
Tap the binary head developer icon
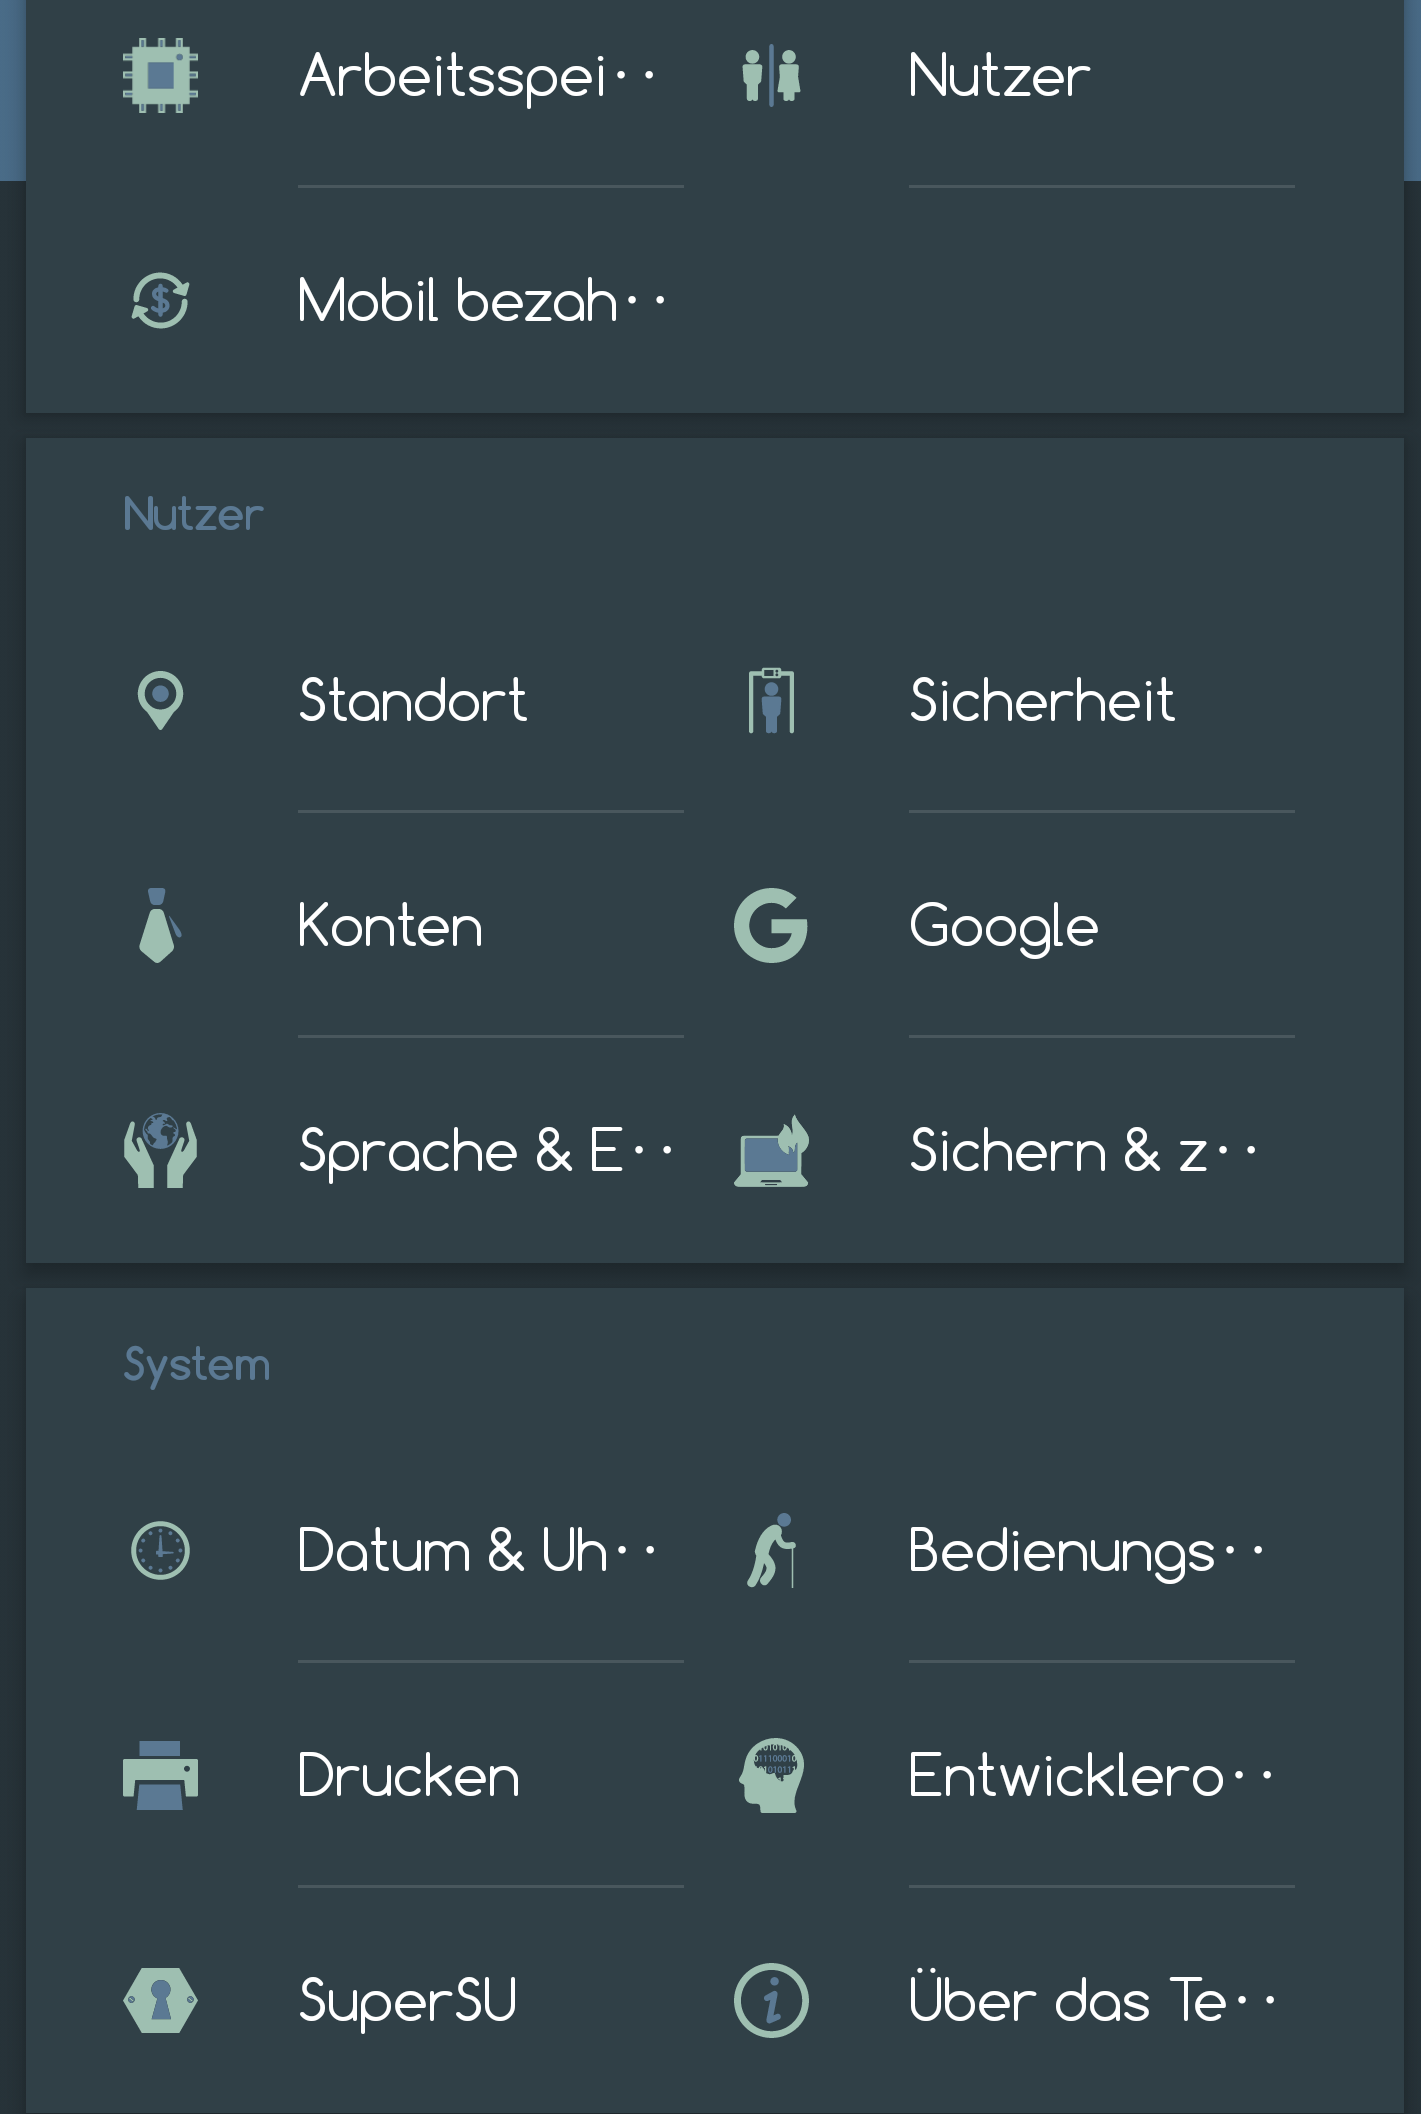click(771, 1776)
